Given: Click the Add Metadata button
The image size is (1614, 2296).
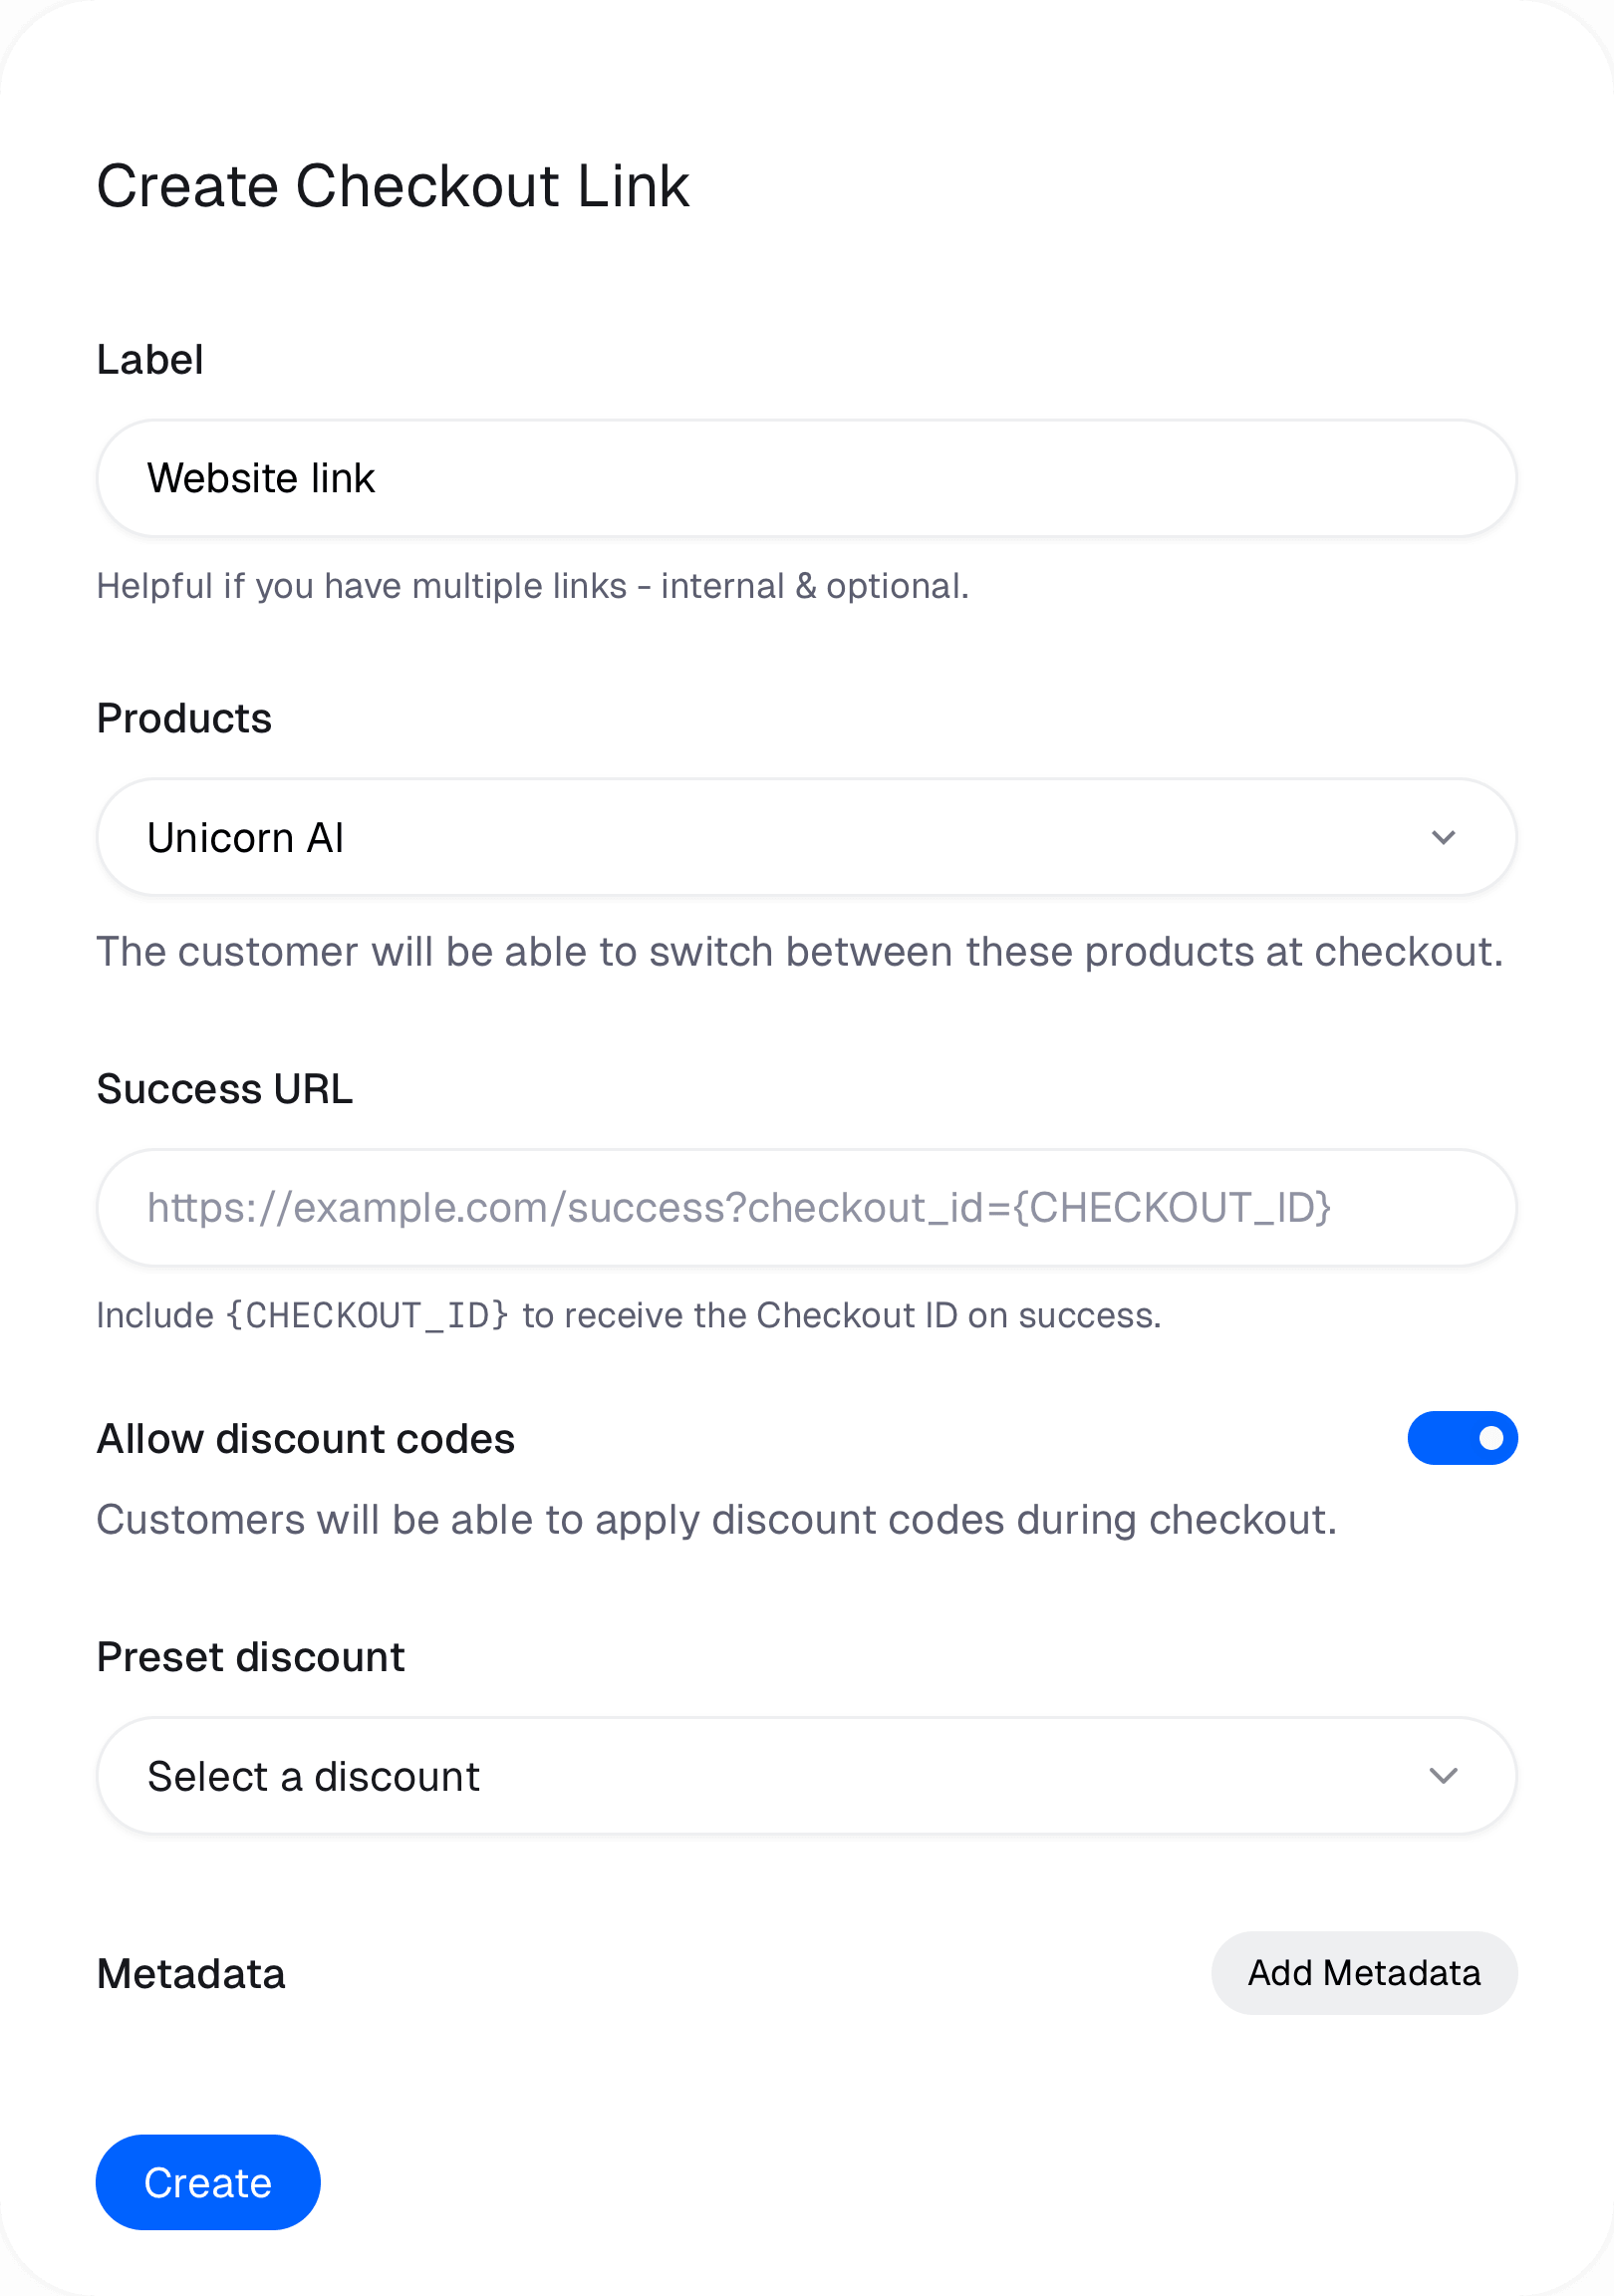Looking at the screenshot, I should click(1364, 1973).
